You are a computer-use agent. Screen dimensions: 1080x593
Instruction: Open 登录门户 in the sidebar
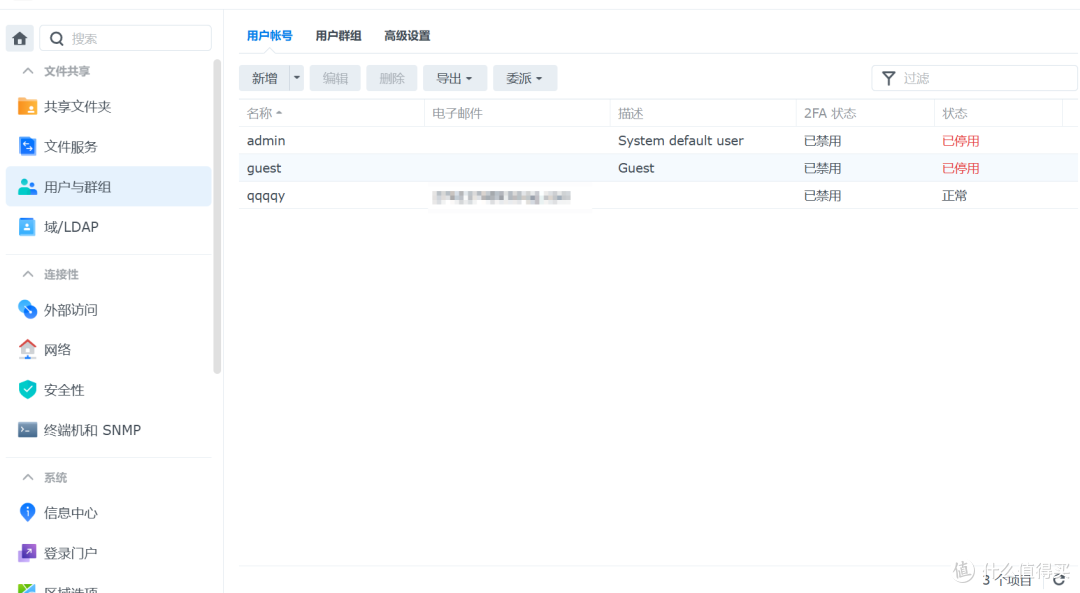(x=109, y=552)
